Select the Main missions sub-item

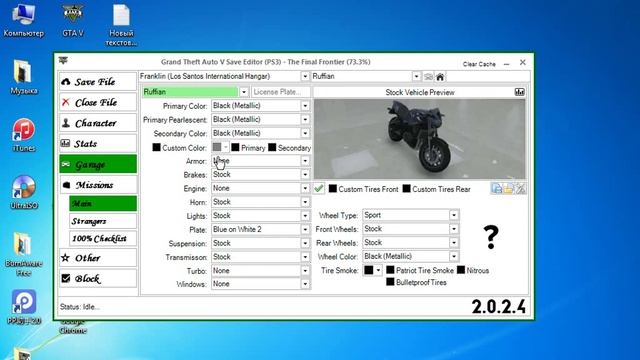(x=103, y=203)
